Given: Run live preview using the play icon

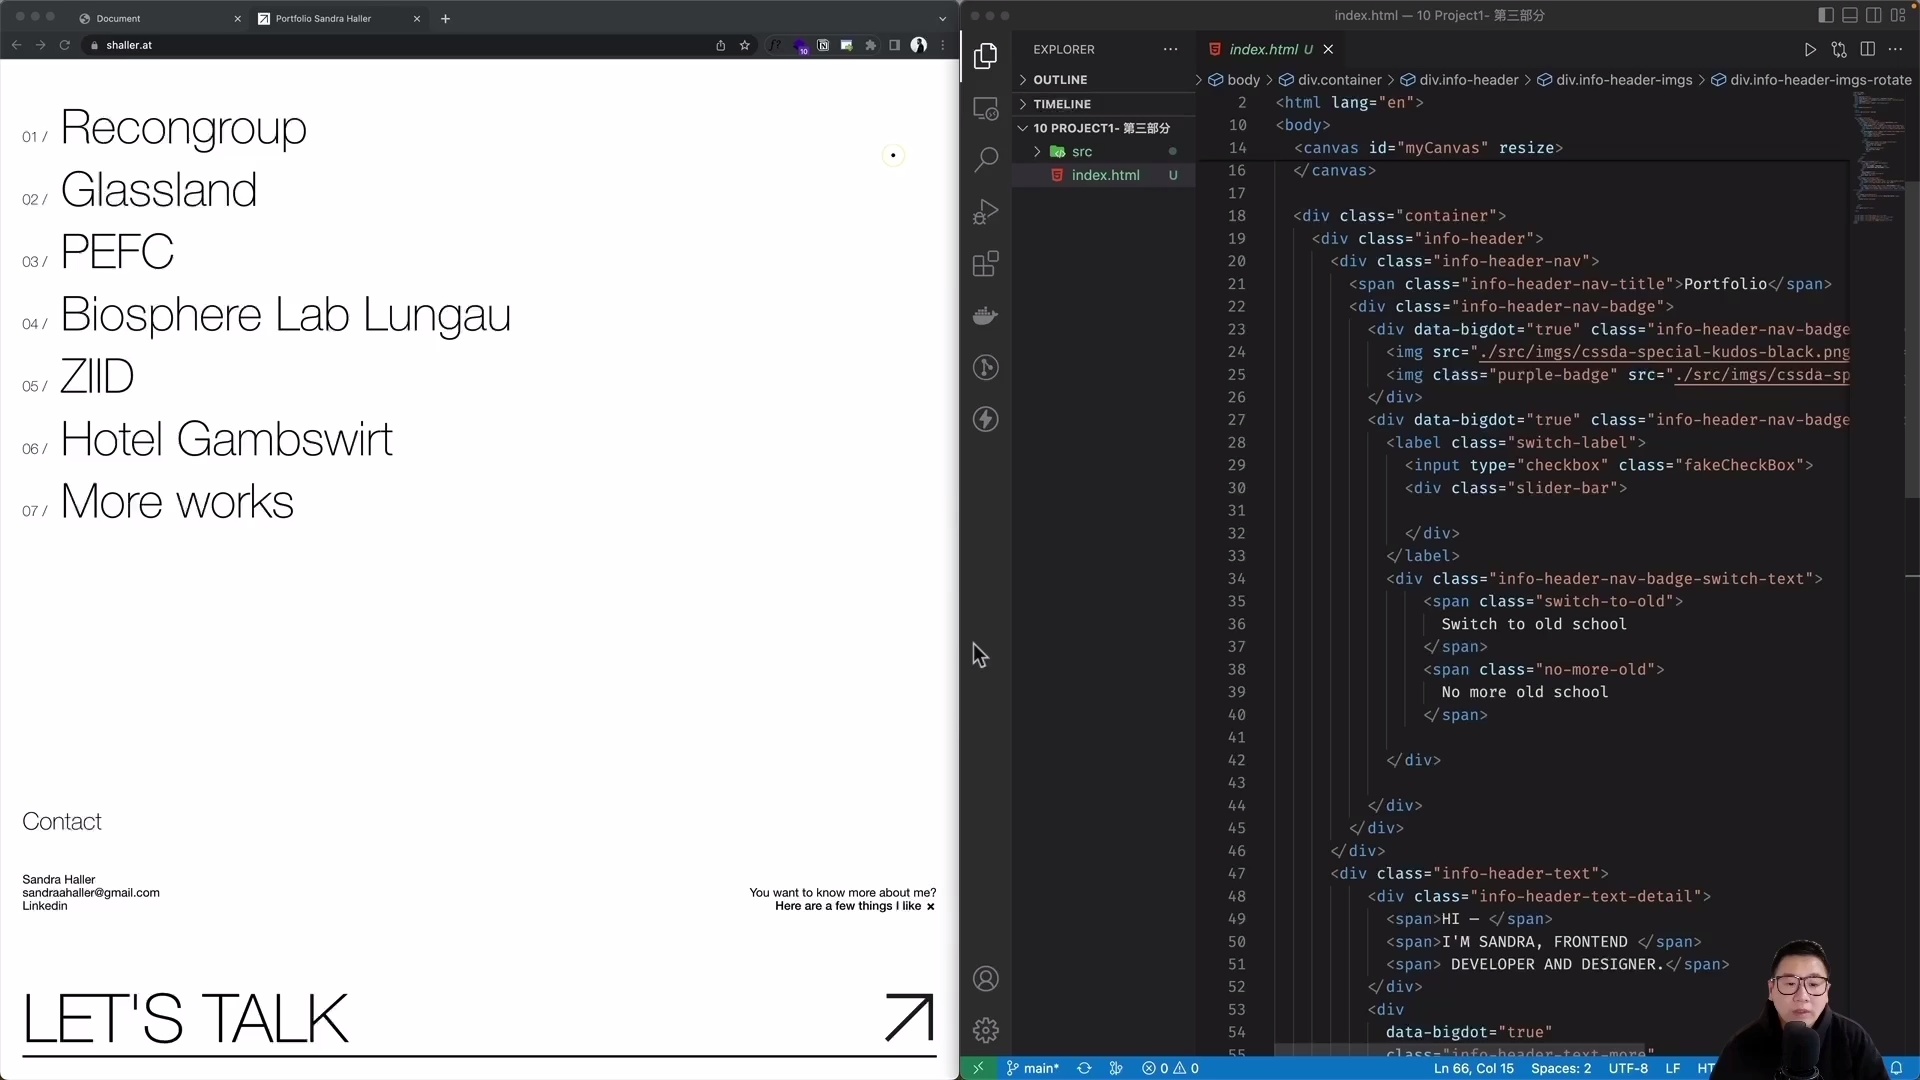Looking at the screenshot, I should (1810, 49).
